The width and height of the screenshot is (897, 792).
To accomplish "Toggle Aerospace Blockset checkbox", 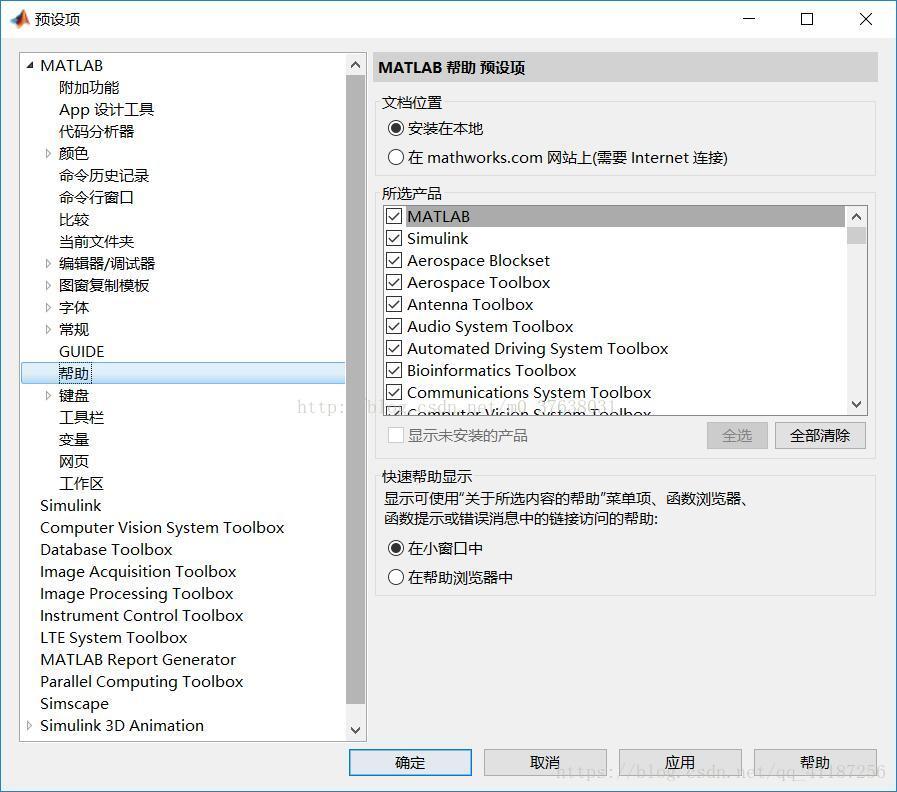I will click(394, 260).
